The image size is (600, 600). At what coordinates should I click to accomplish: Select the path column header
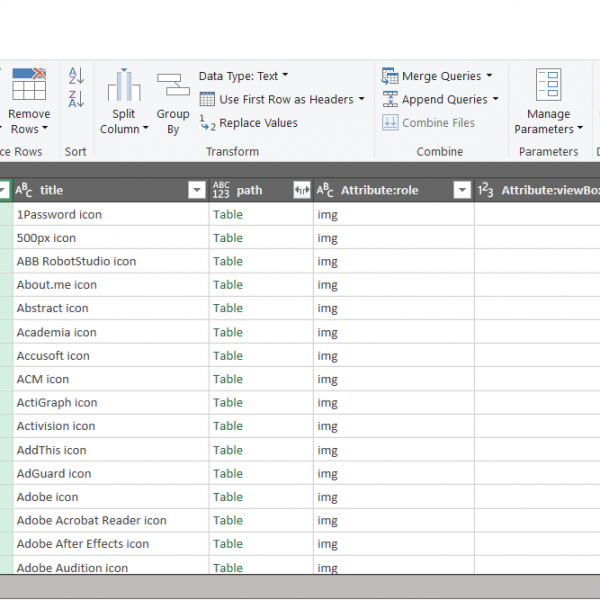click(x=261, y=190)
